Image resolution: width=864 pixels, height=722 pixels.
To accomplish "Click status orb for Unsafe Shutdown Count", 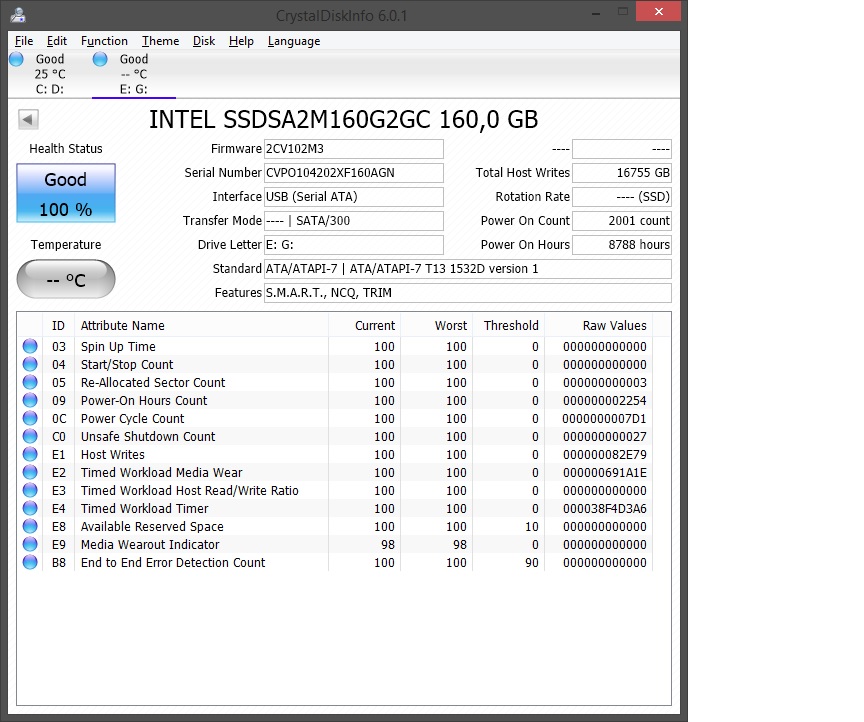I will point(30,436).
